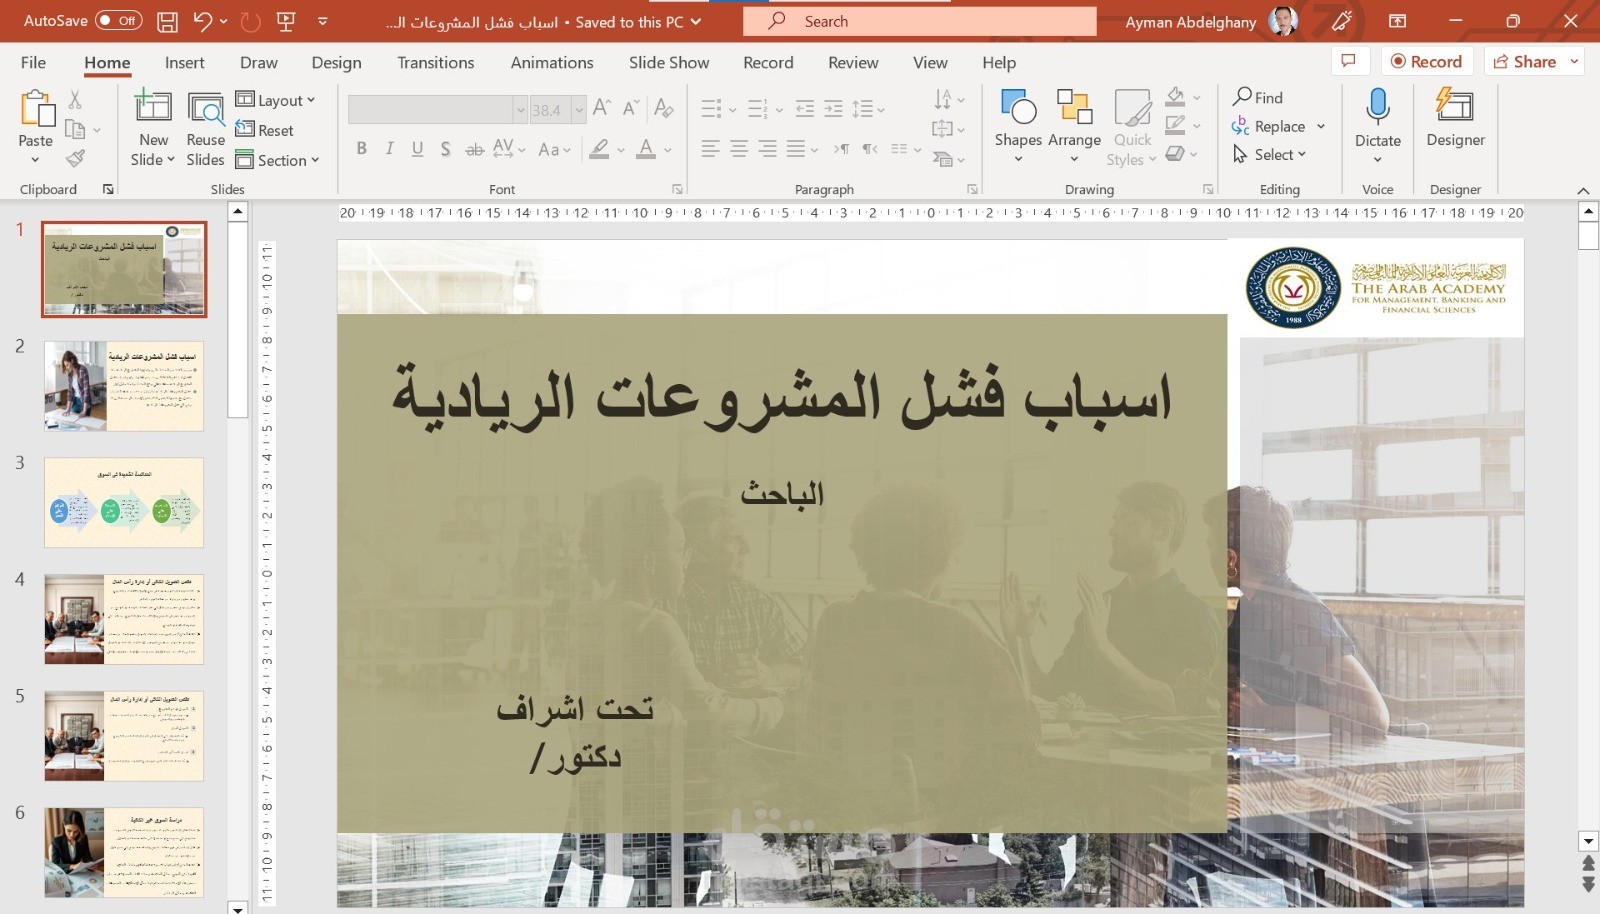This screenshot has width=1600, height=914.
Task: Open the Designer pane
Action: pos(1455,118)
